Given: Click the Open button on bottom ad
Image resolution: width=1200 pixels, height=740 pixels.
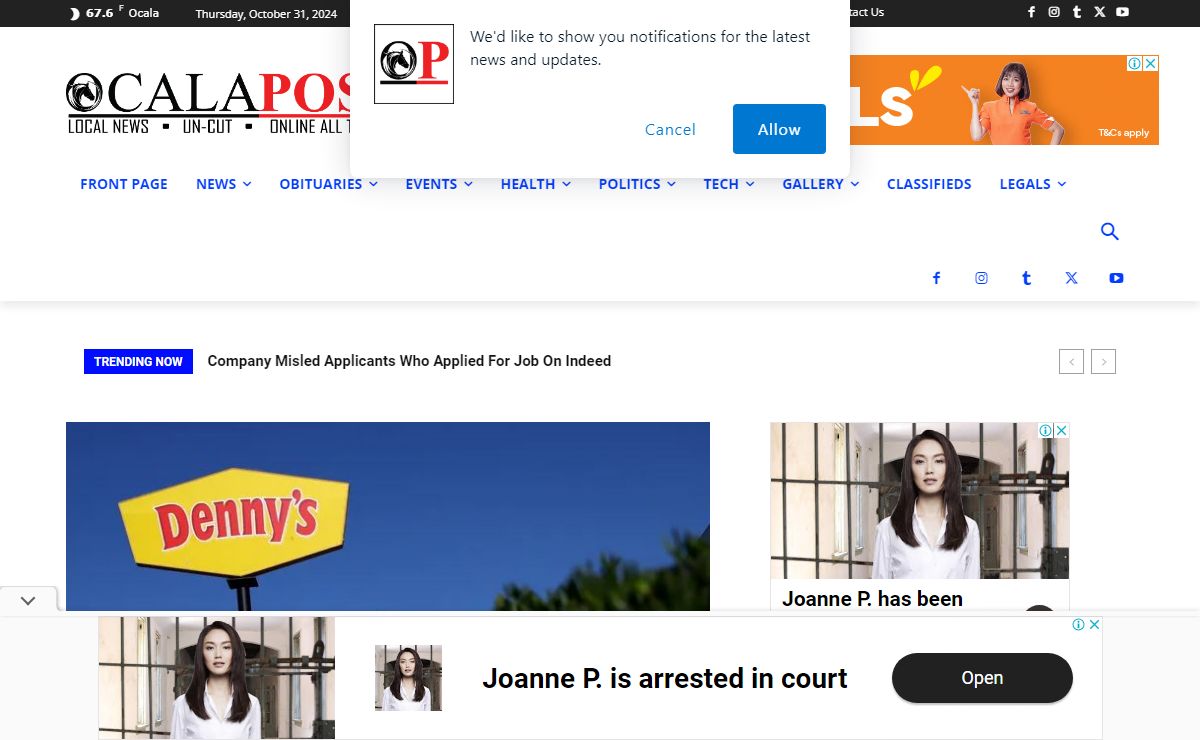Looking at the screenshot, I should [x=982, y=678].
